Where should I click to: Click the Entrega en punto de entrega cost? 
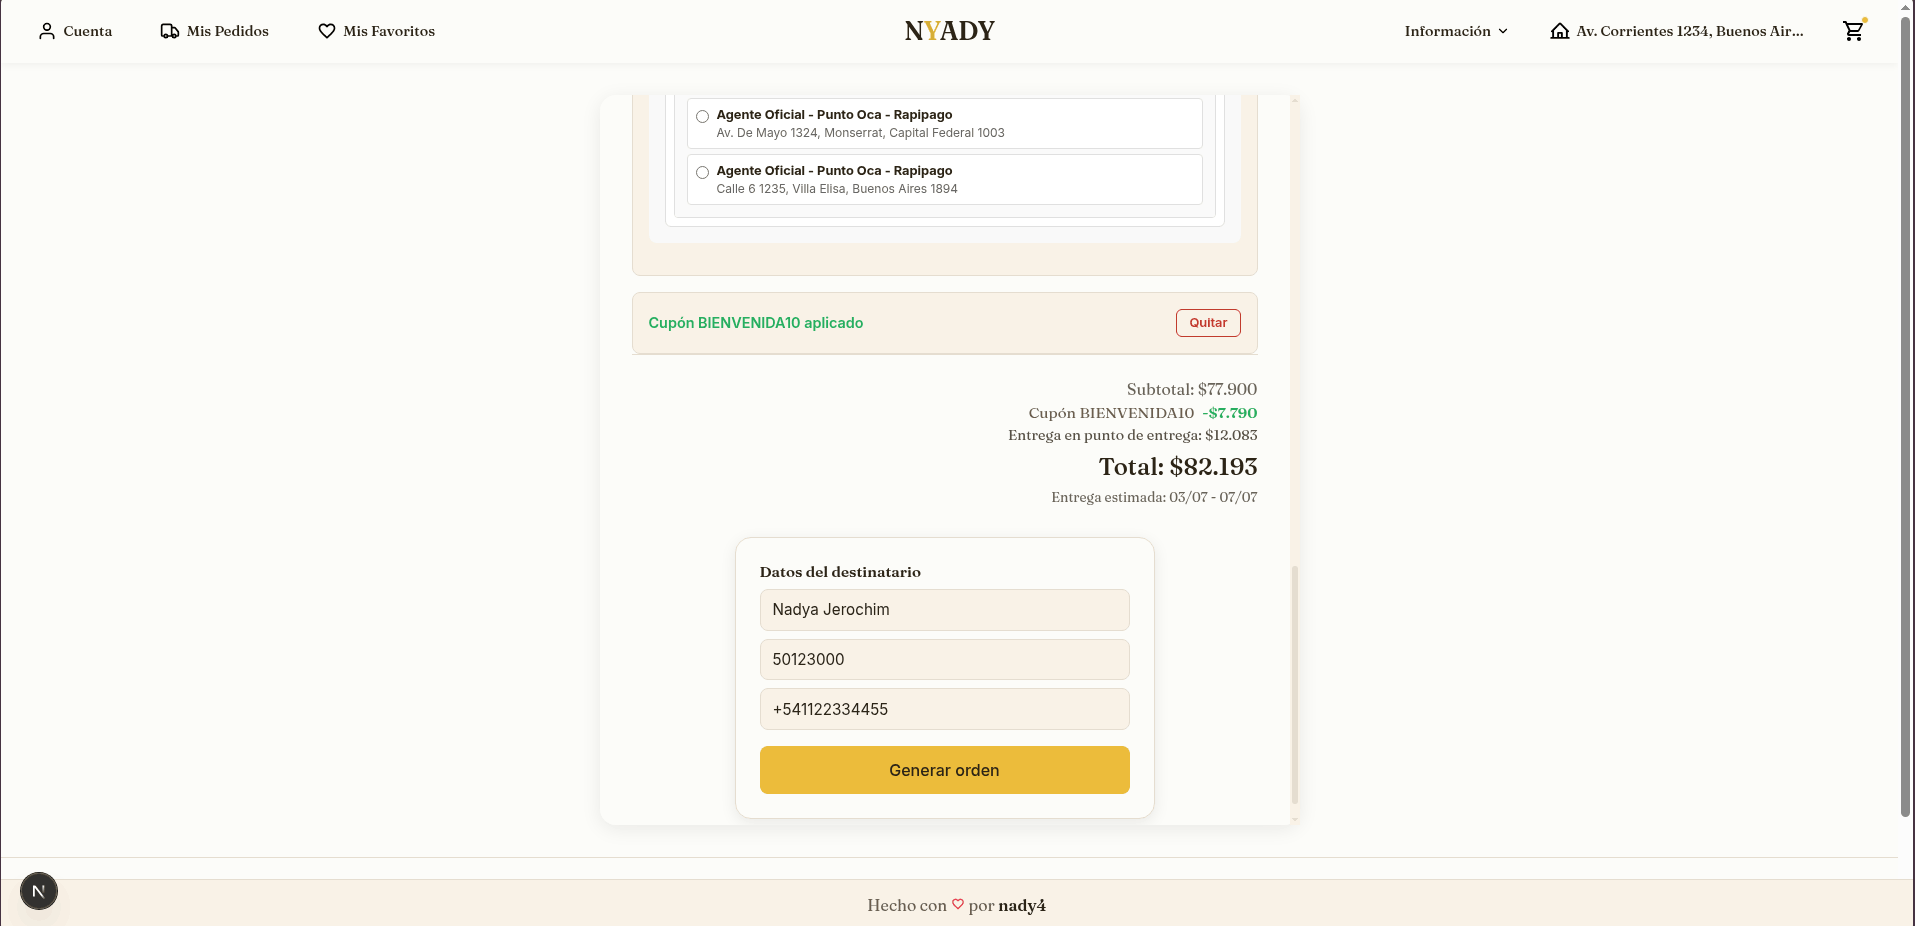[1133, 435]
